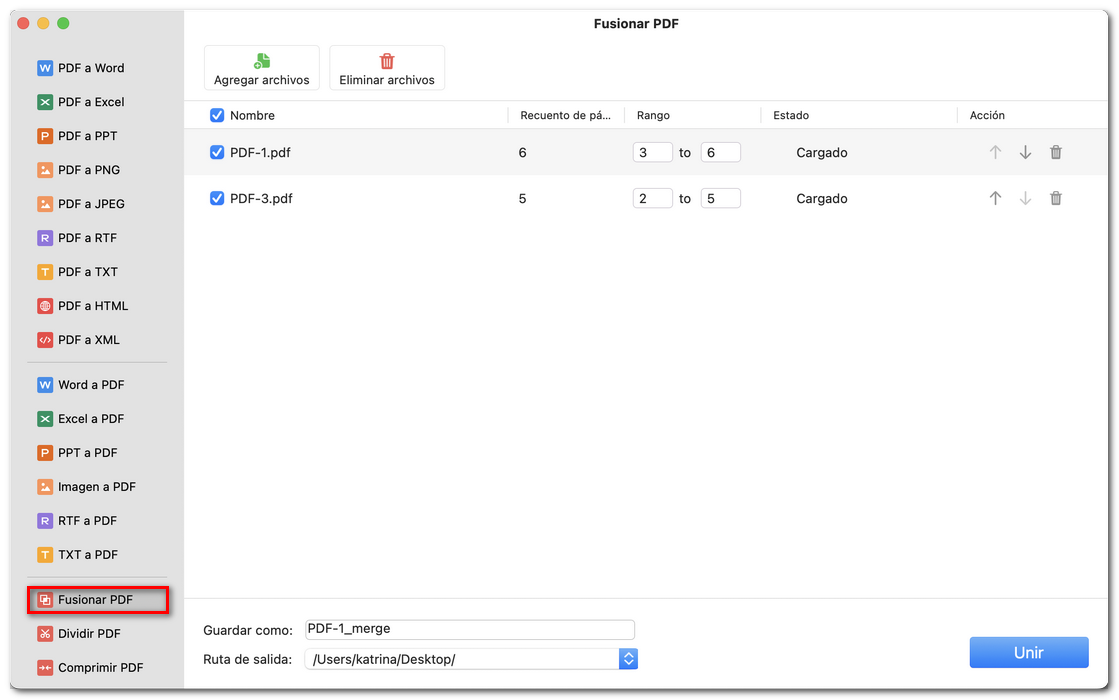Image resolution: width=1119 pixels, height=700 pixels.
Task: Click the Eliminar archivos button
Action: tap(387, 67)
